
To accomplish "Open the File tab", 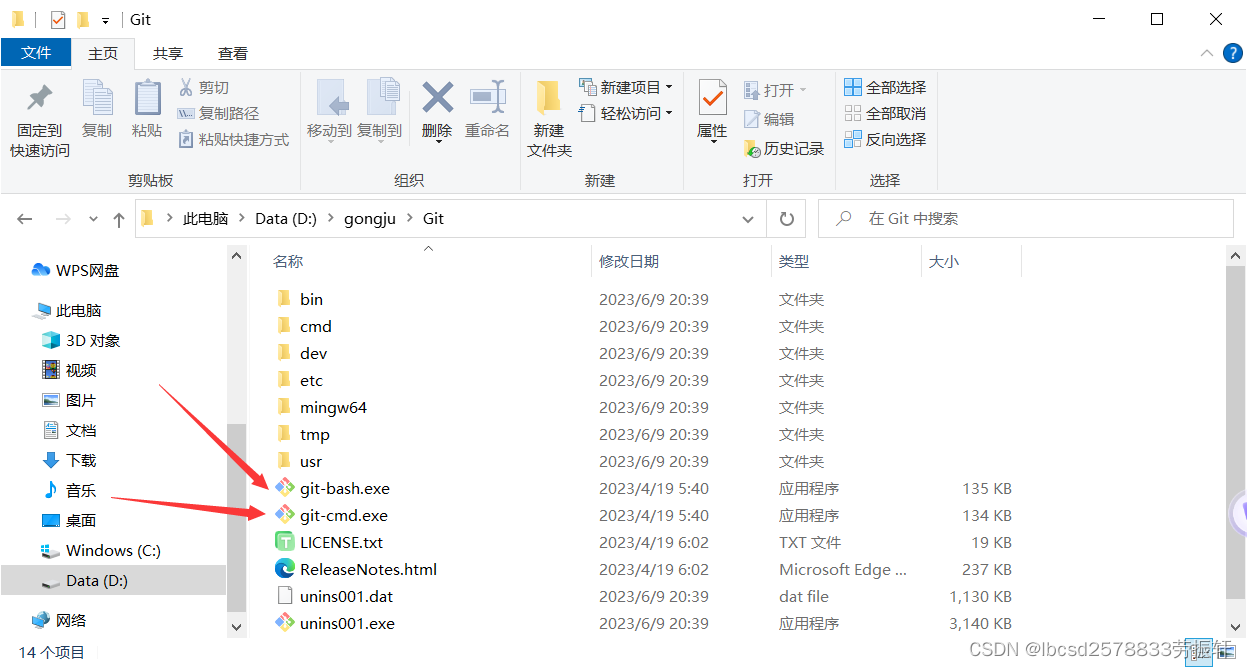I will point(36,53).
